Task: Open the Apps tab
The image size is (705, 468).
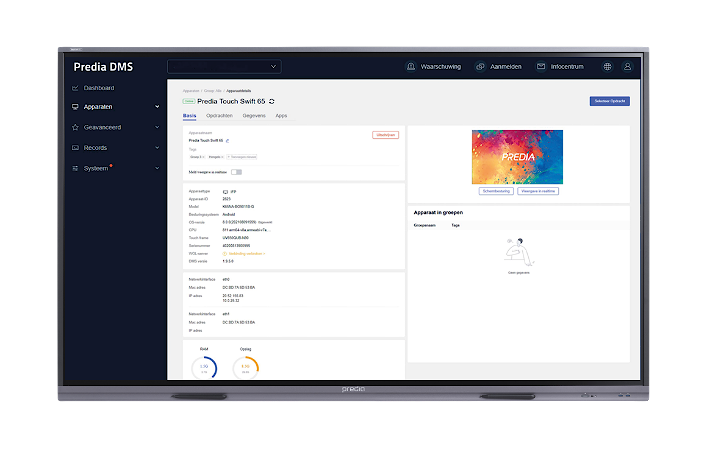Action: [x=281, y=116]
